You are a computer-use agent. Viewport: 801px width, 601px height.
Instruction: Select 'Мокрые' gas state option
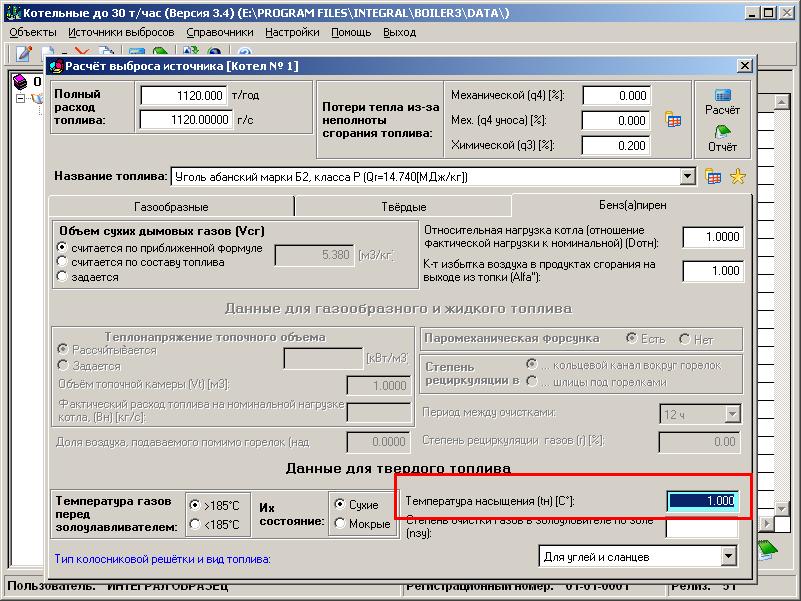click(x=341, y=524)
